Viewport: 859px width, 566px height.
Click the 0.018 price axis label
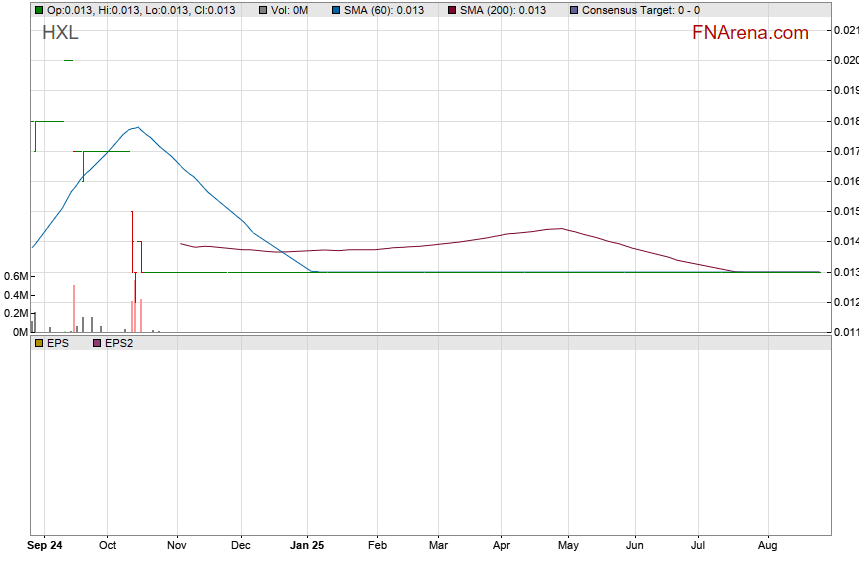coord(845,121)
